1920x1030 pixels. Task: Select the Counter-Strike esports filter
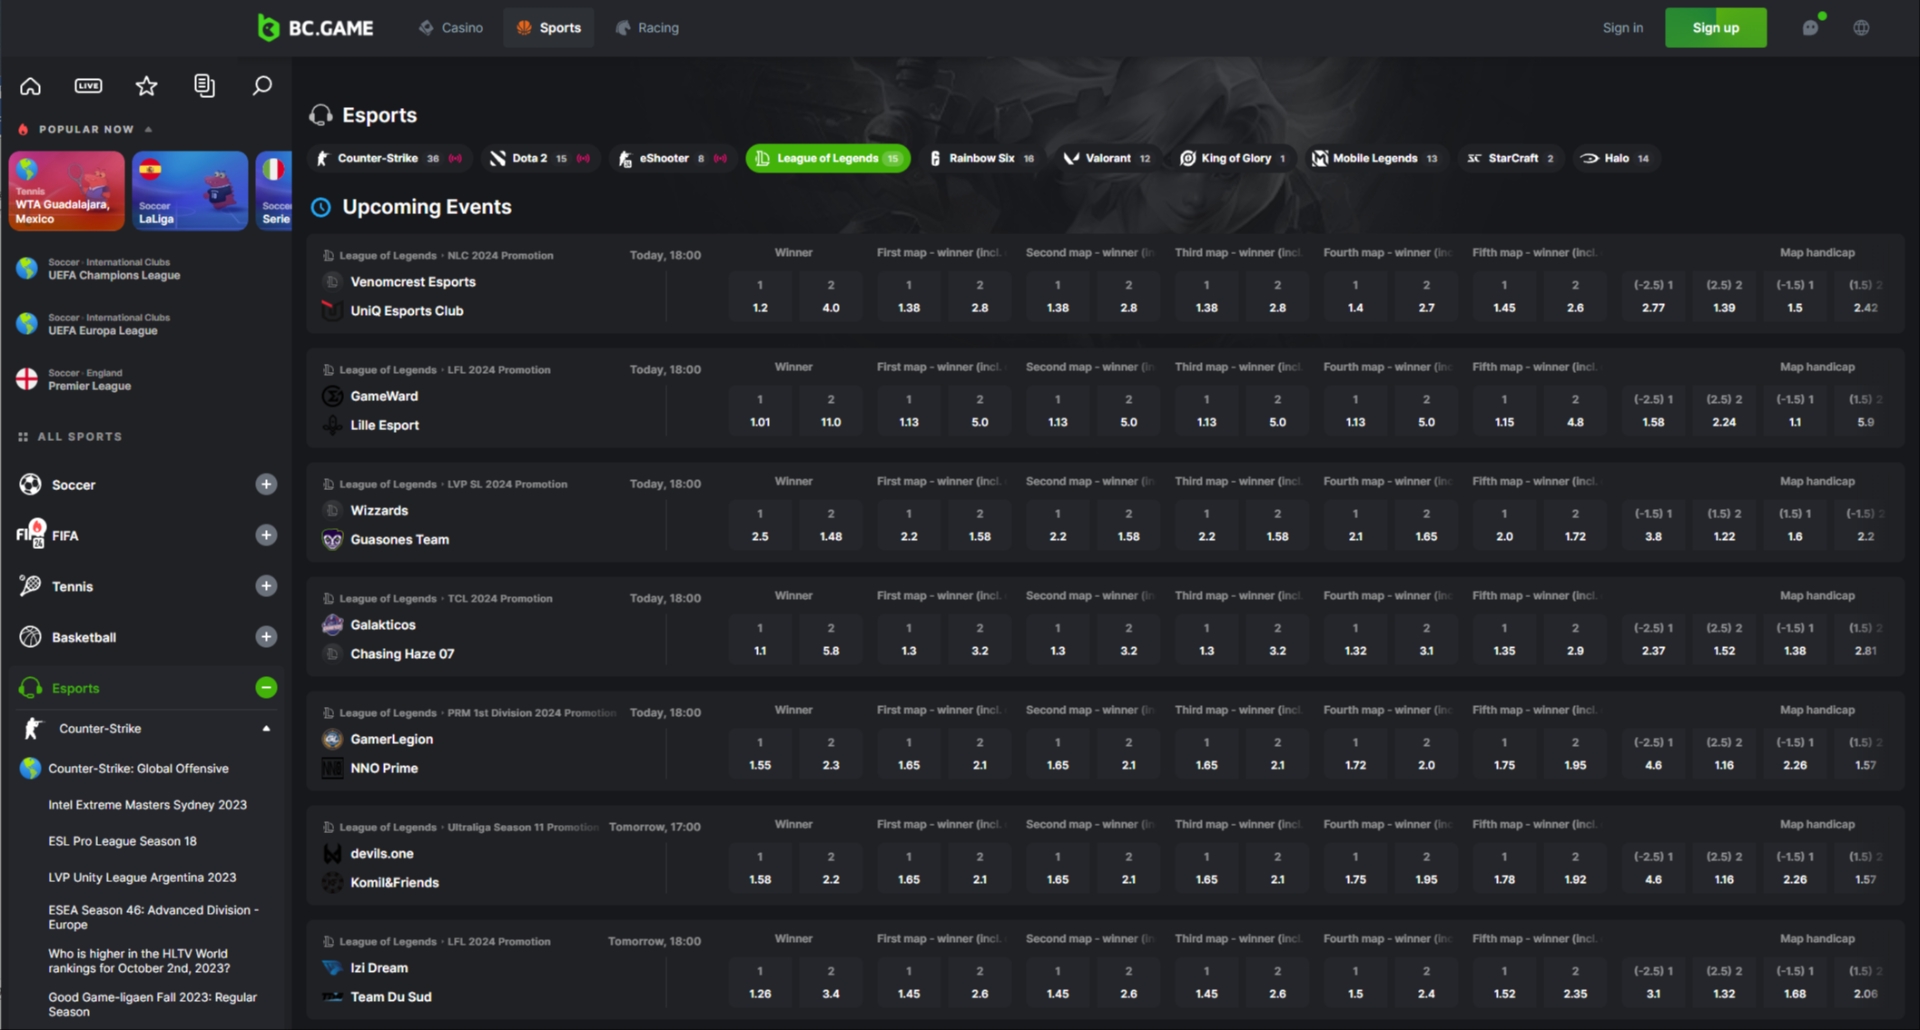(388, 159)
